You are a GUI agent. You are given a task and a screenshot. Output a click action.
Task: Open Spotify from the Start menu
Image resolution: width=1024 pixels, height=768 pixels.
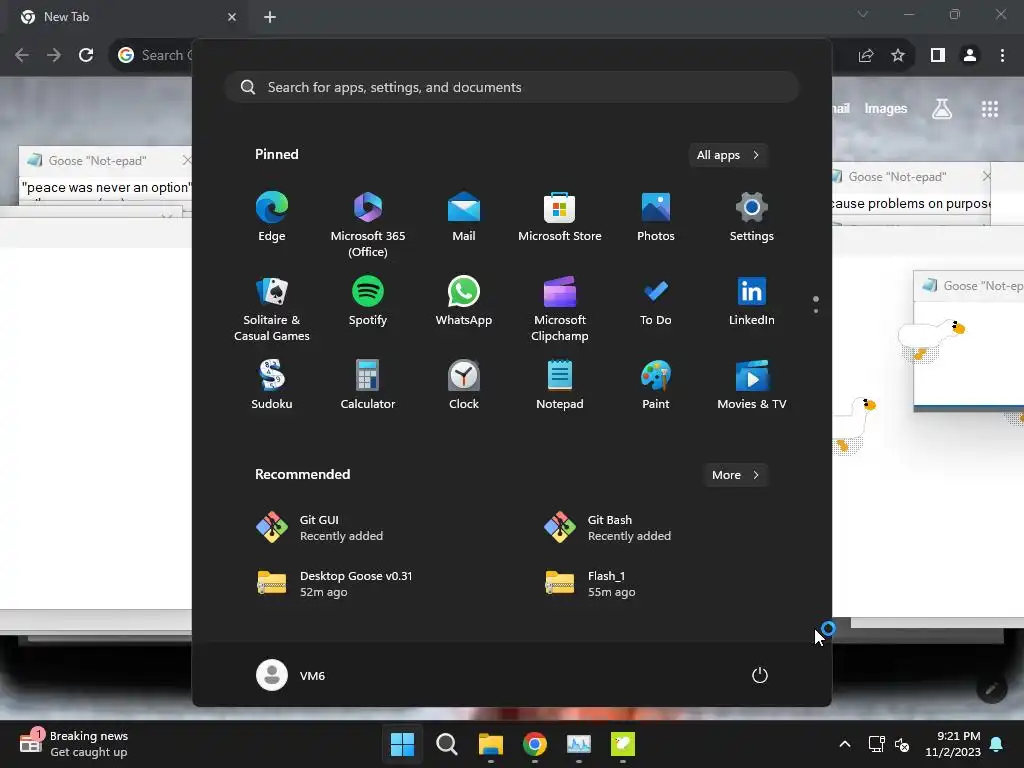(x=368, y=301)
